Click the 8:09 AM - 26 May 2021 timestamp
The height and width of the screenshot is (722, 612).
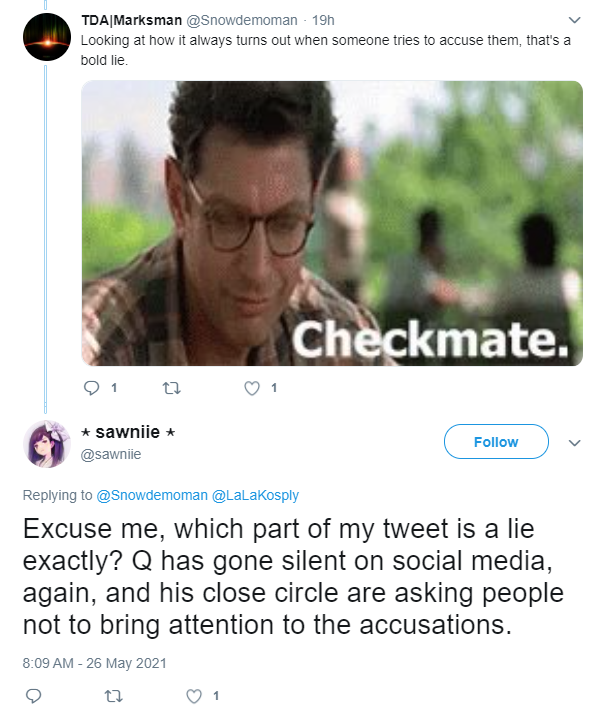pos(94,664)
